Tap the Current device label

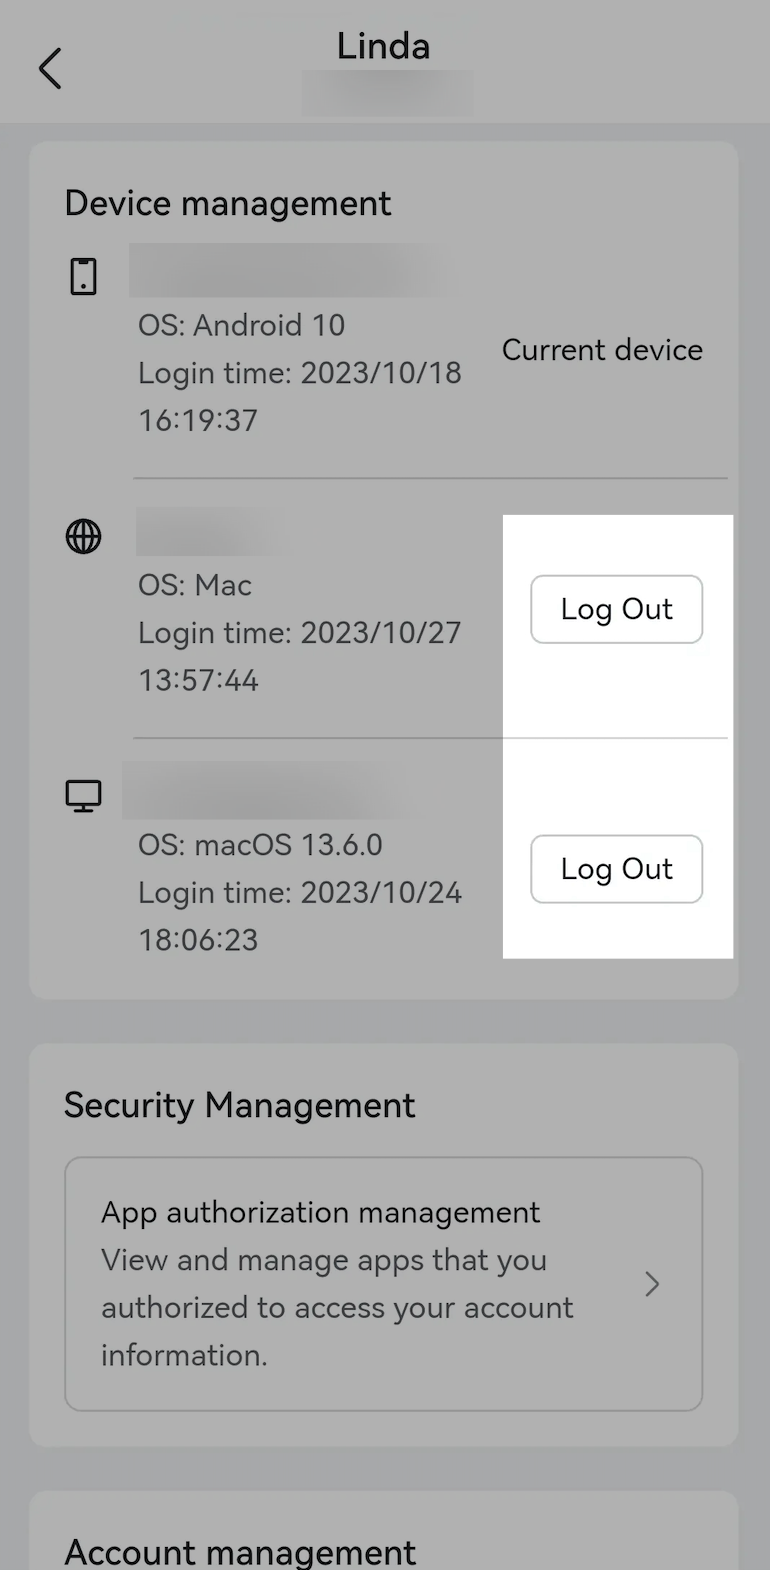602,350
